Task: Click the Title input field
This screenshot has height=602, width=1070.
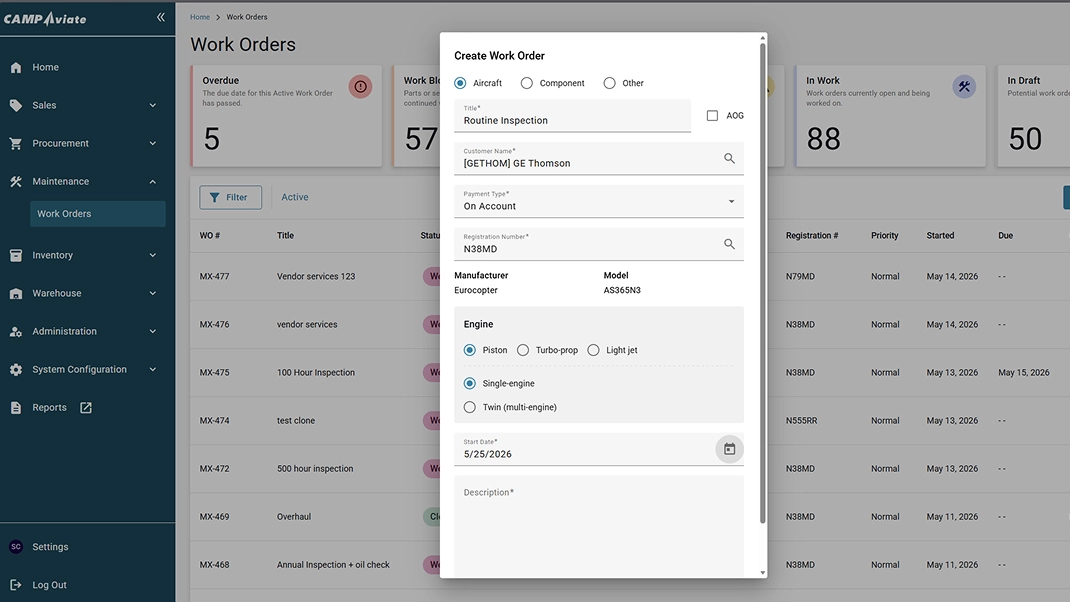Action: pos(573,115)
